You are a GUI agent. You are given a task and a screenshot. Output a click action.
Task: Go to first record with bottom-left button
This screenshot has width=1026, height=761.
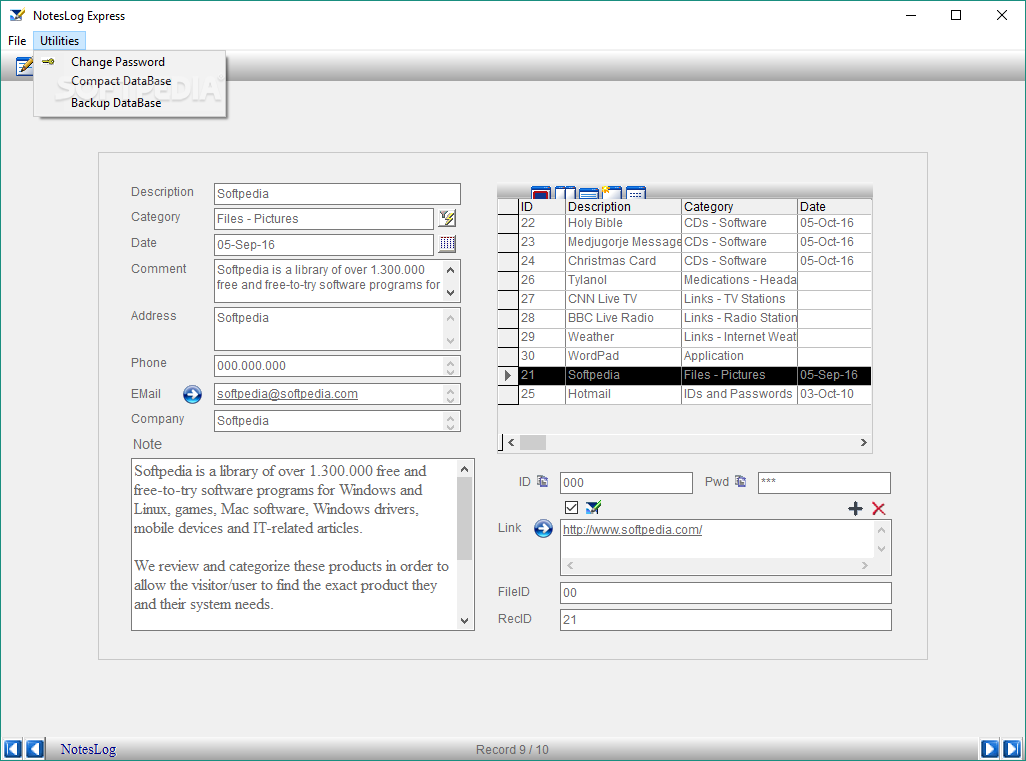[x=12, y=749]
